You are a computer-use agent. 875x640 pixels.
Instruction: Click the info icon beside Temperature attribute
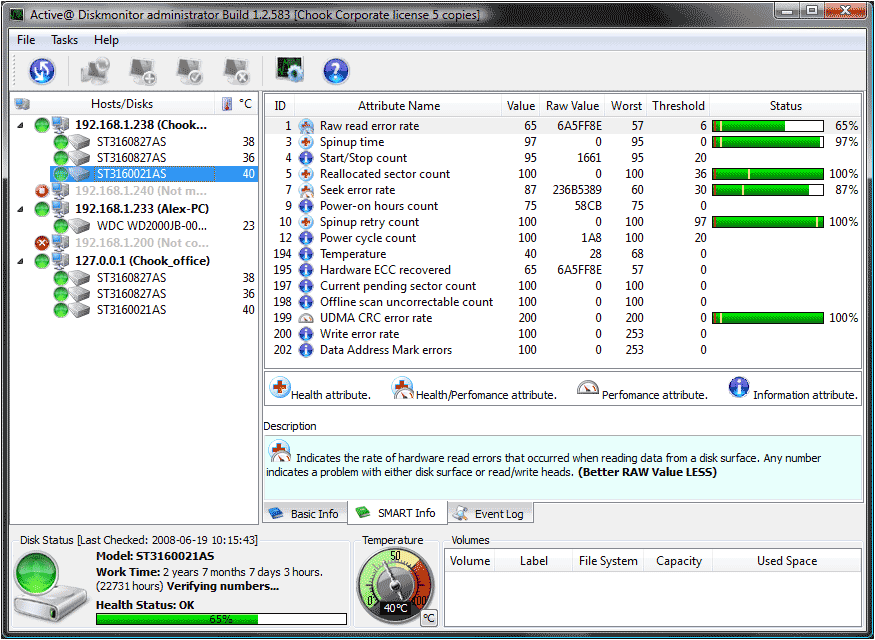306,254
